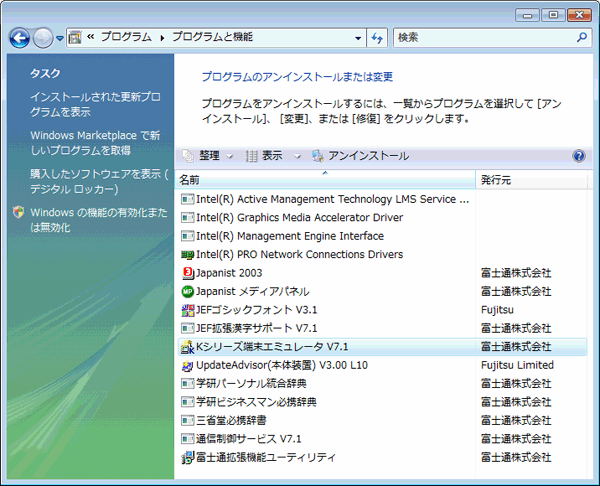Select the JEF拡張漢字サポート V7.1 icon
Image resolution: width=600 pixels, height=486 pixels.
[x=188, y=328]
